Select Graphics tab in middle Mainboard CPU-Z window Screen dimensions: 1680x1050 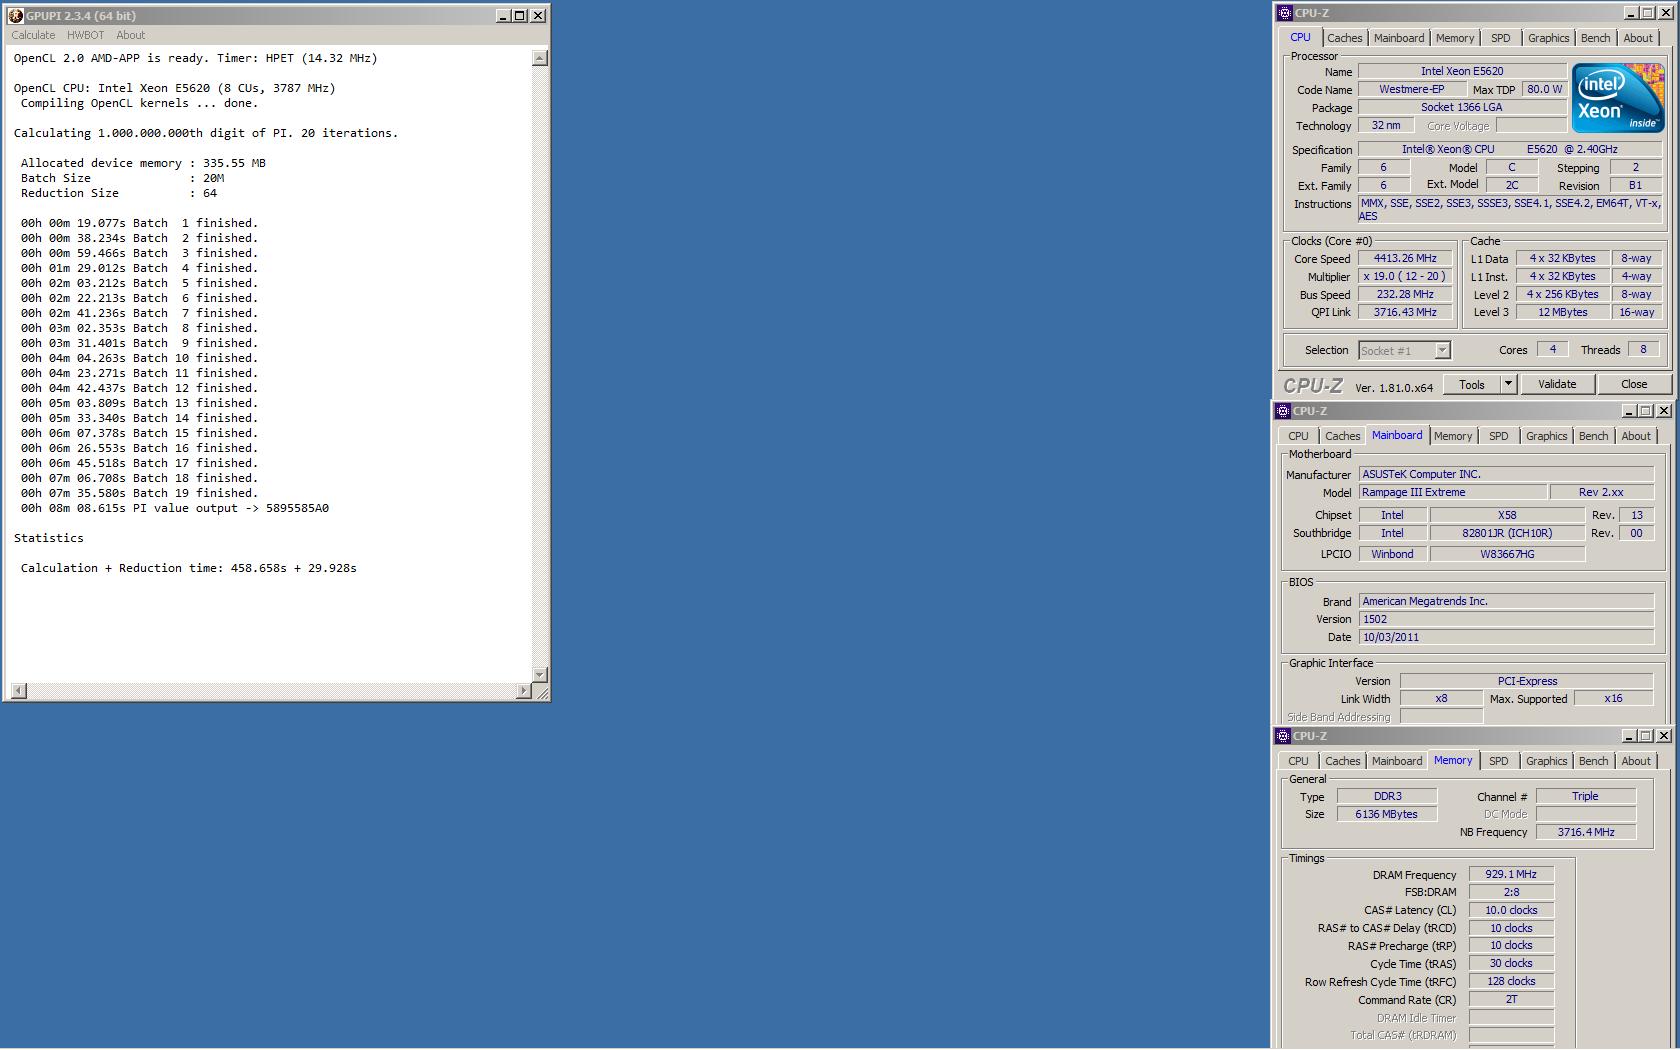[1546, 436]
